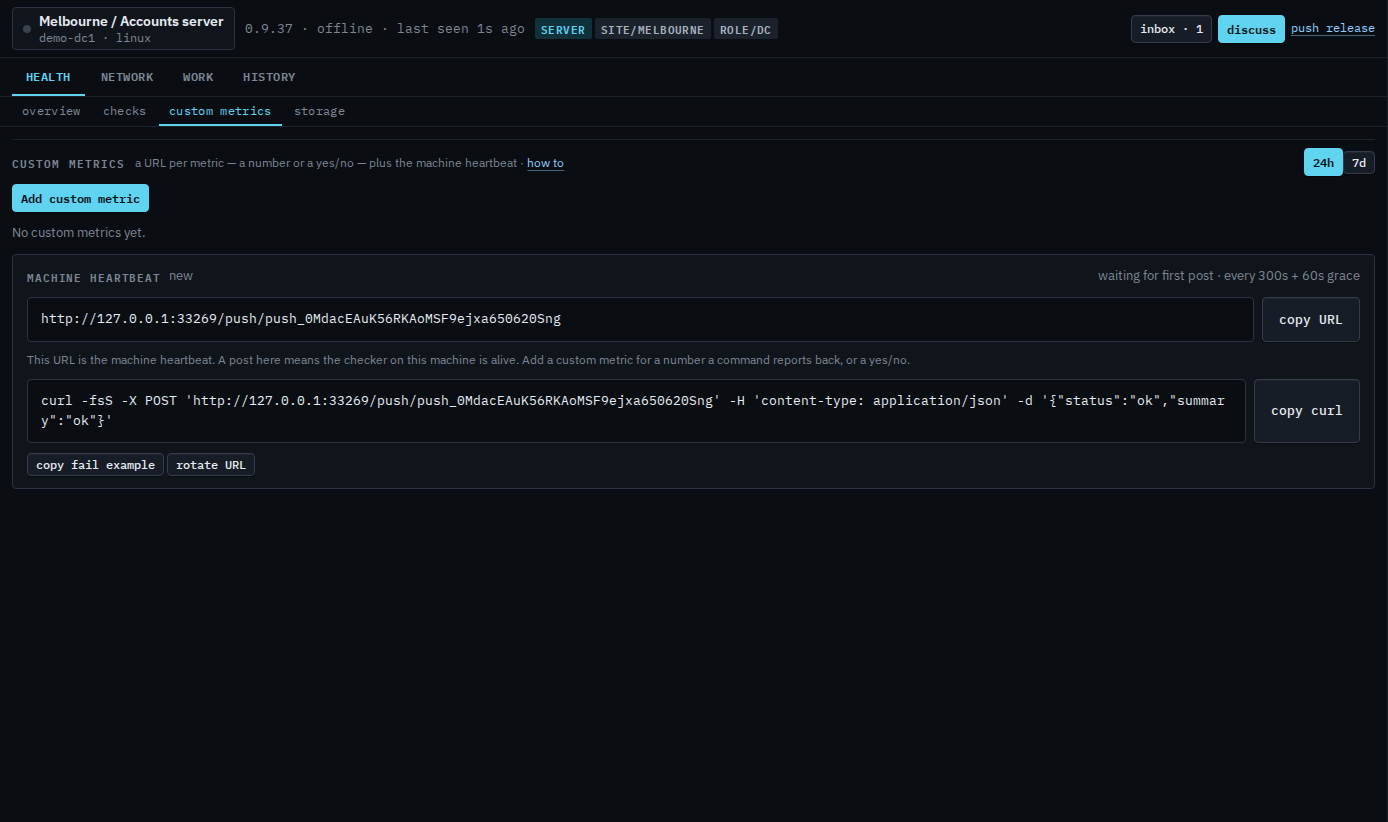Click the 'demo-dc1 · linux' subtitle
Screen dimensions: 1388x822
pos(95,38)
